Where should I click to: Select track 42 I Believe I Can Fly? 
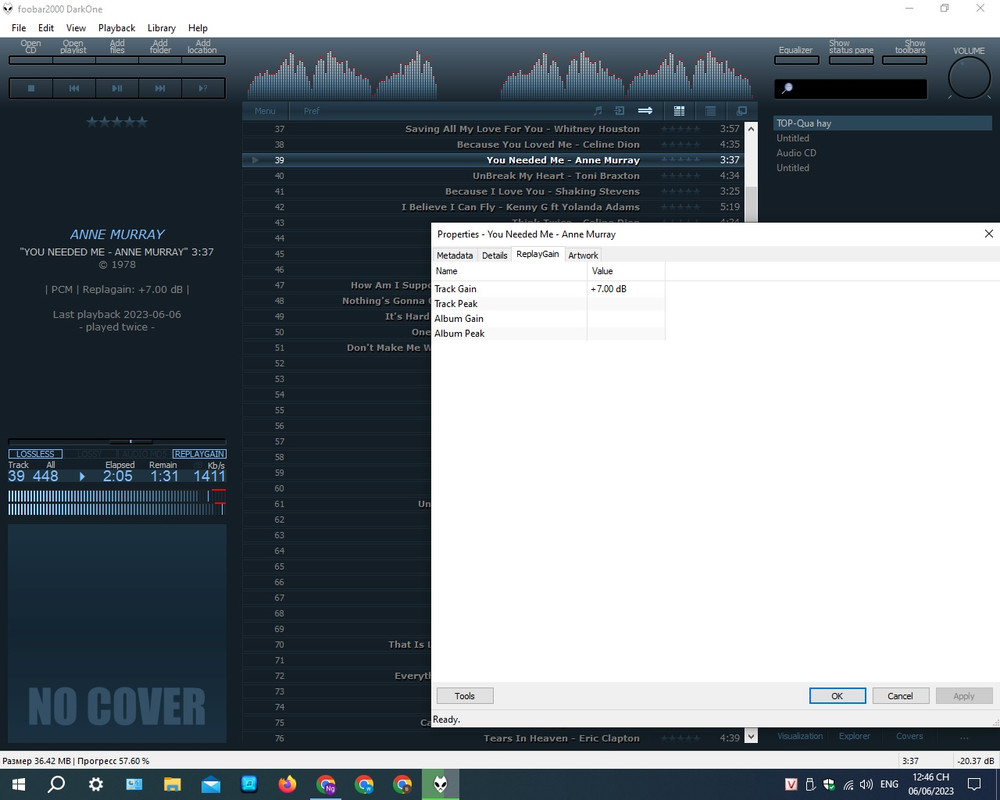click(x=492, y=207)
